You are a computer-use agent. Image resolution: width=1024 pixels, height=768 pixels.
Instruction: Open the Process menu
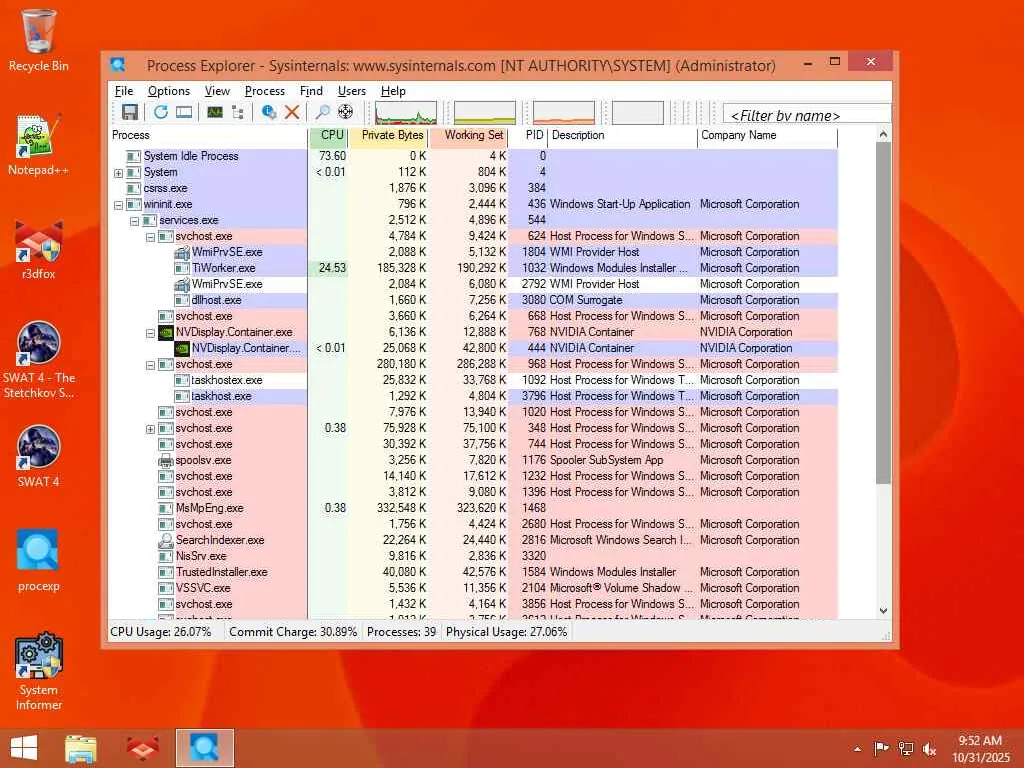click(264, 91)
